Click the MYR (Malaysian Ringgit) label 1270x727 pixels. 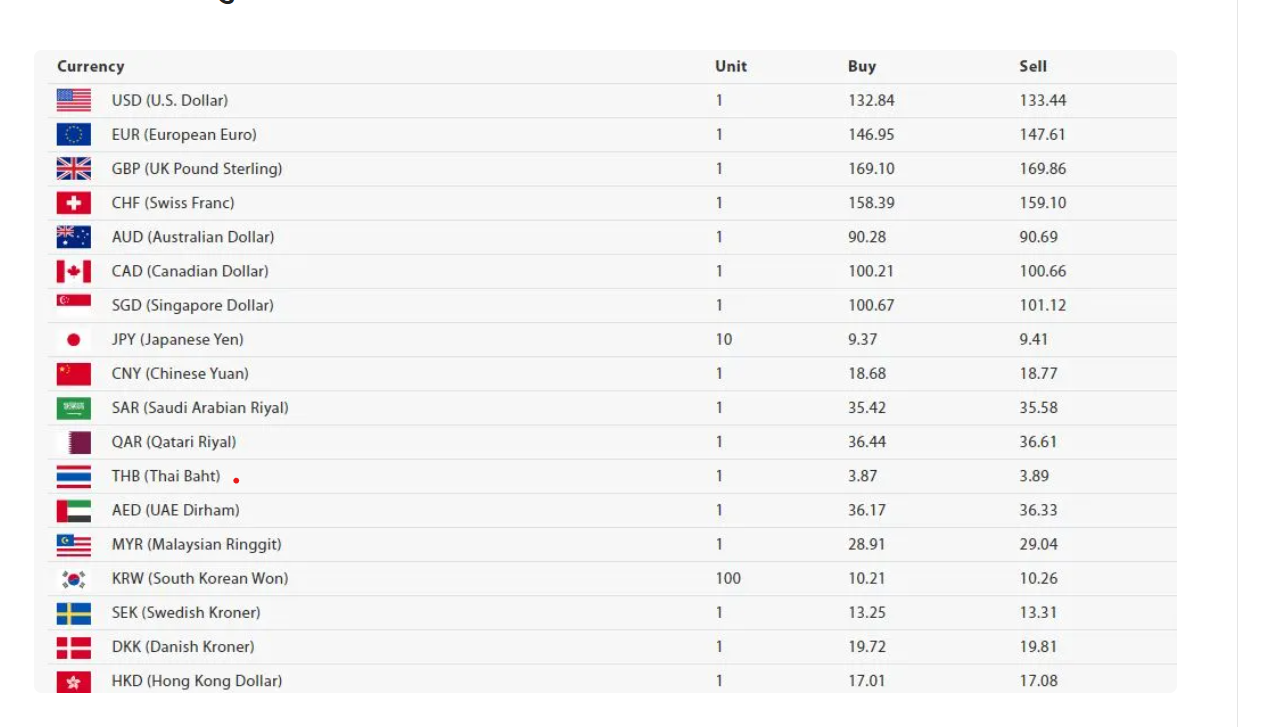tap(197, 544)
